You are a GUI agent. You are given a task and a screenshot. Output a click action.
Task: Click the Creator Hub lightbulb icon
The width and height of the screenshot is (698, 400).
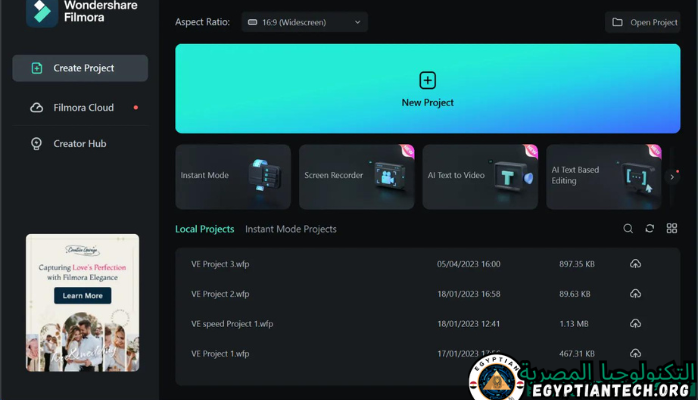tap(37, 144)
